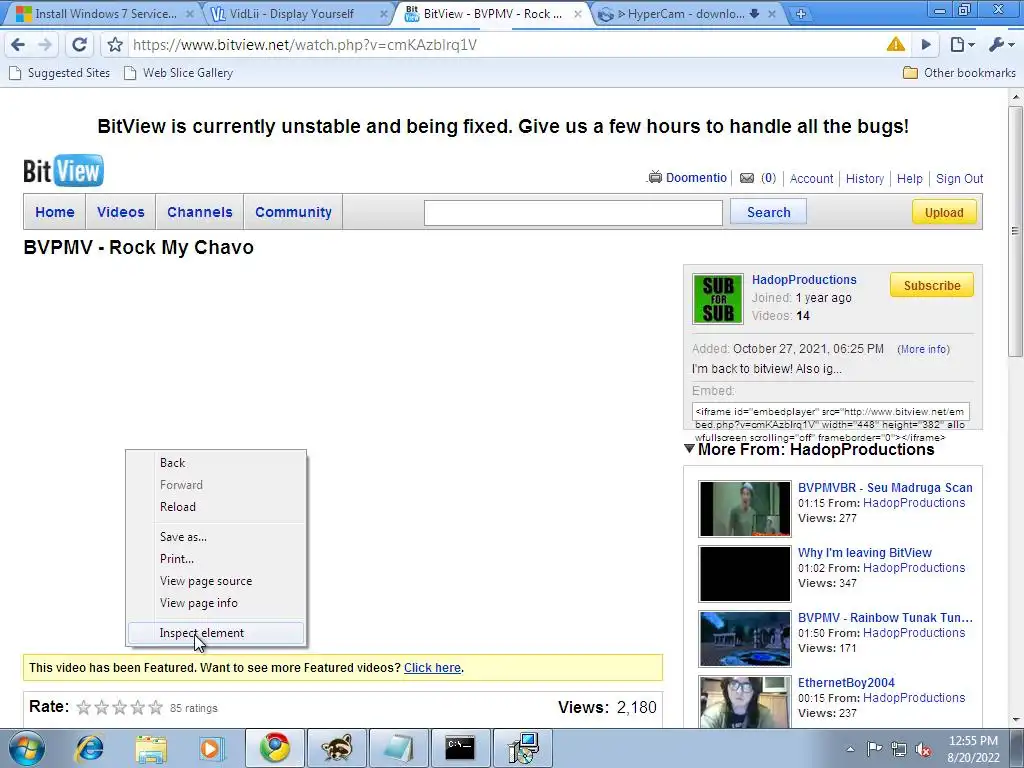Reload the page with the refresh icon
The height and width of the screenshot is (768, 1024).
[79, 44]
